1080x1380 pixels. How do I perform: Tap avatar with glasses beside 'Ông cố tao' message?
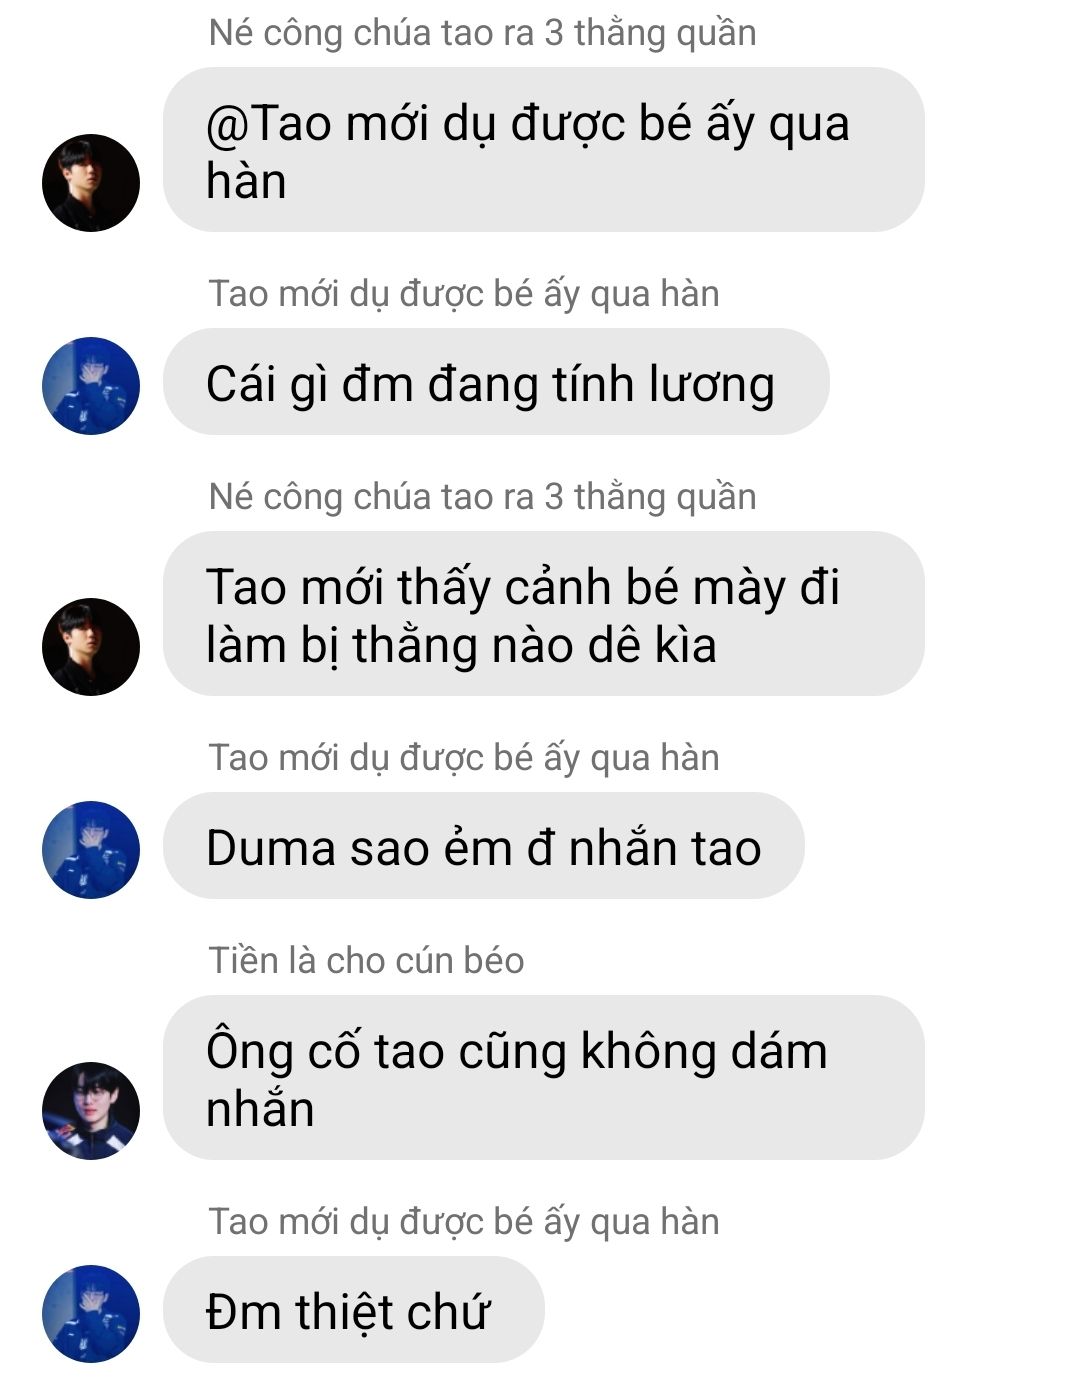point(91,1111)
